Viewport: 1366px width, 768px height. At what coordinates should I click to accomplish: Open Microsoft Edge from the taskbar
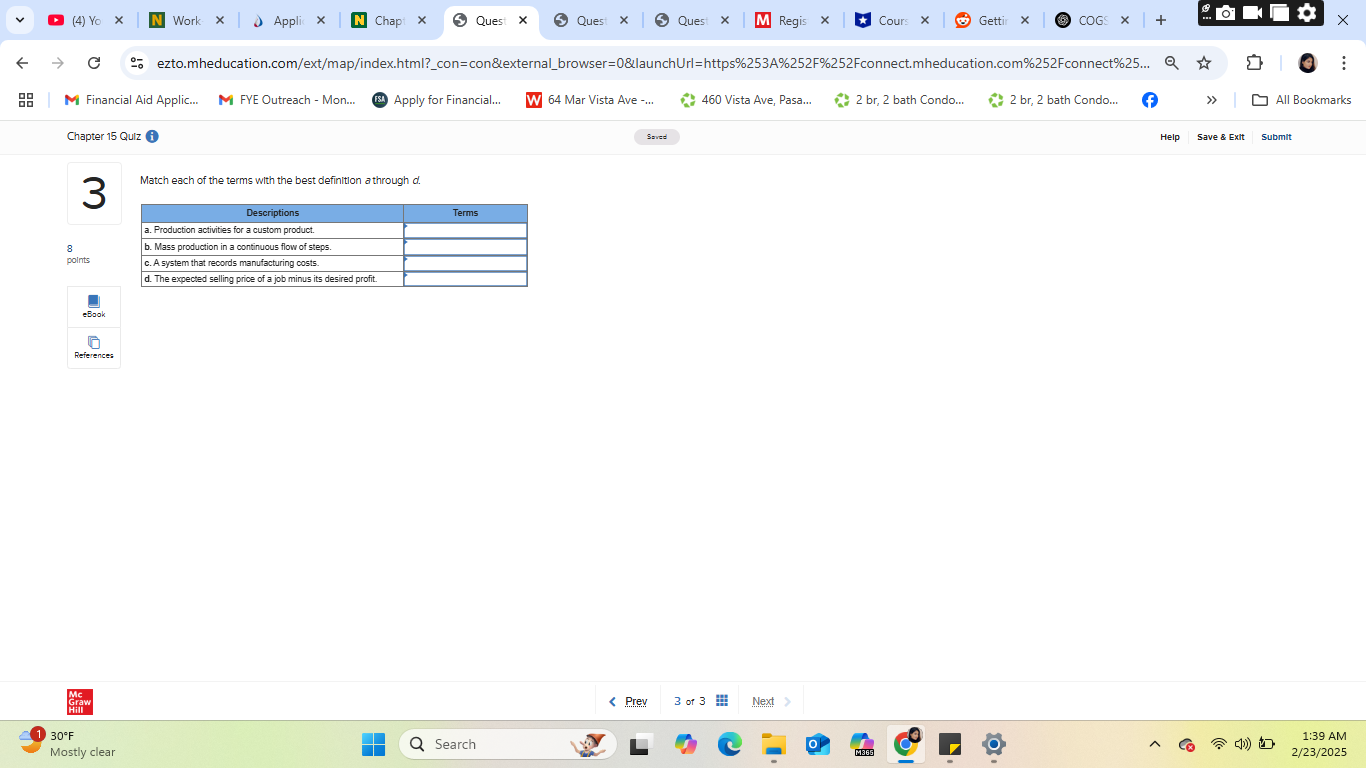[730, 744]
